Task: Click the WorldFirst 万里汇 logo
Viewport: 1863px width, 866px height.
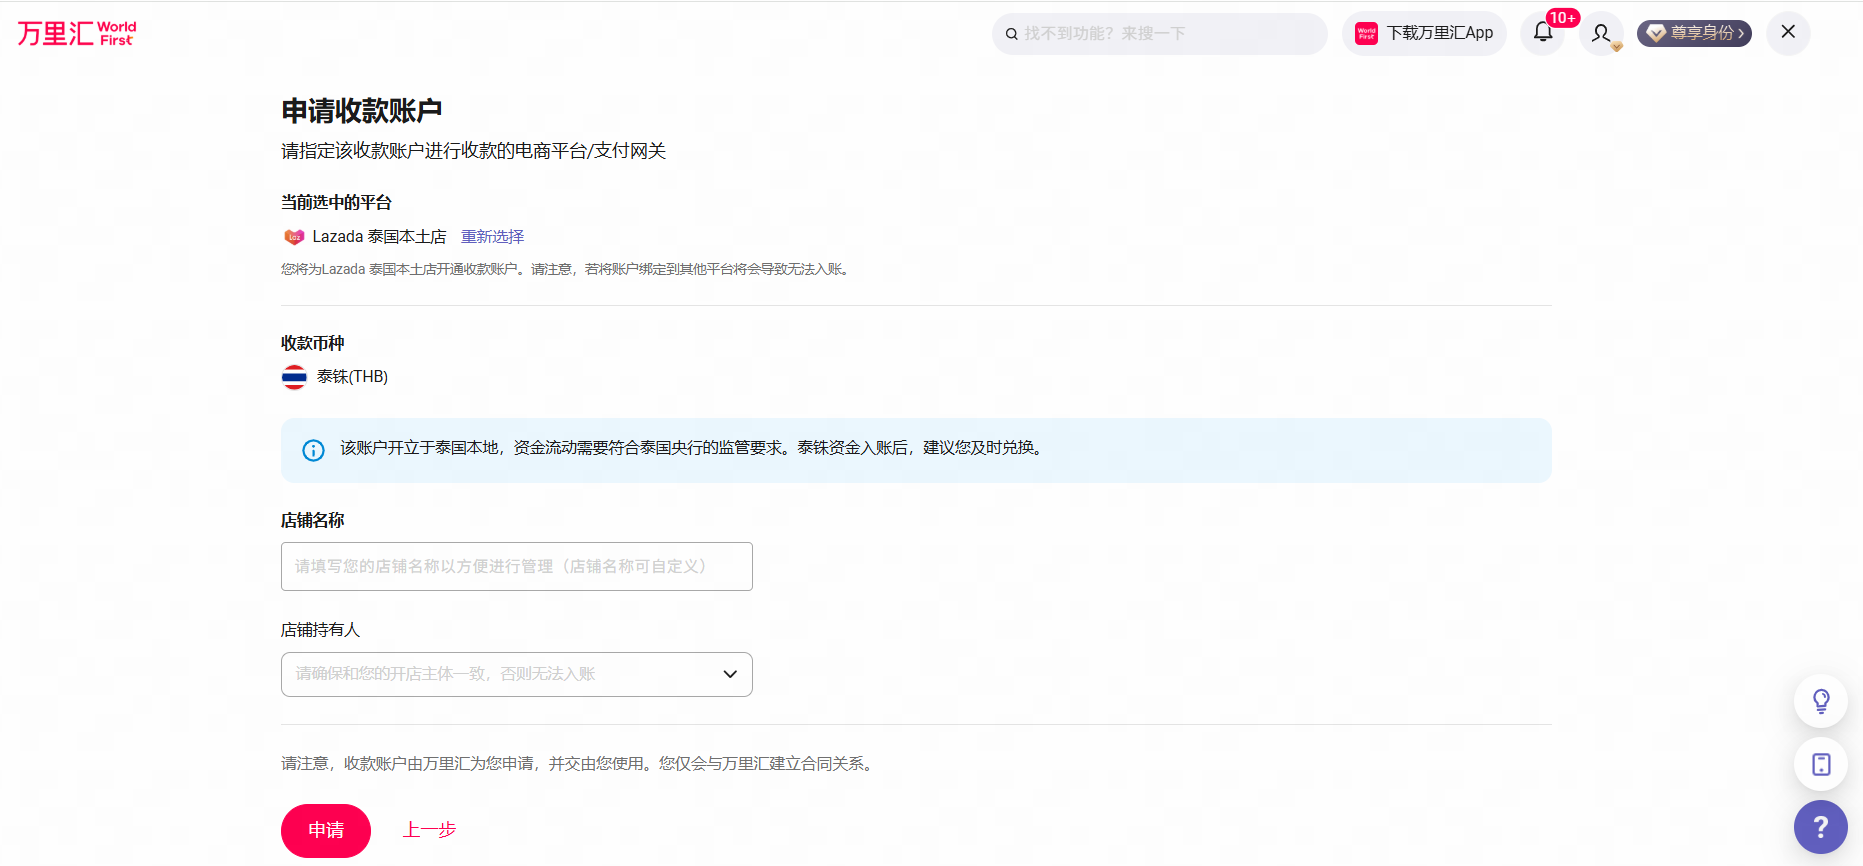Action: [x=77, y=33]
